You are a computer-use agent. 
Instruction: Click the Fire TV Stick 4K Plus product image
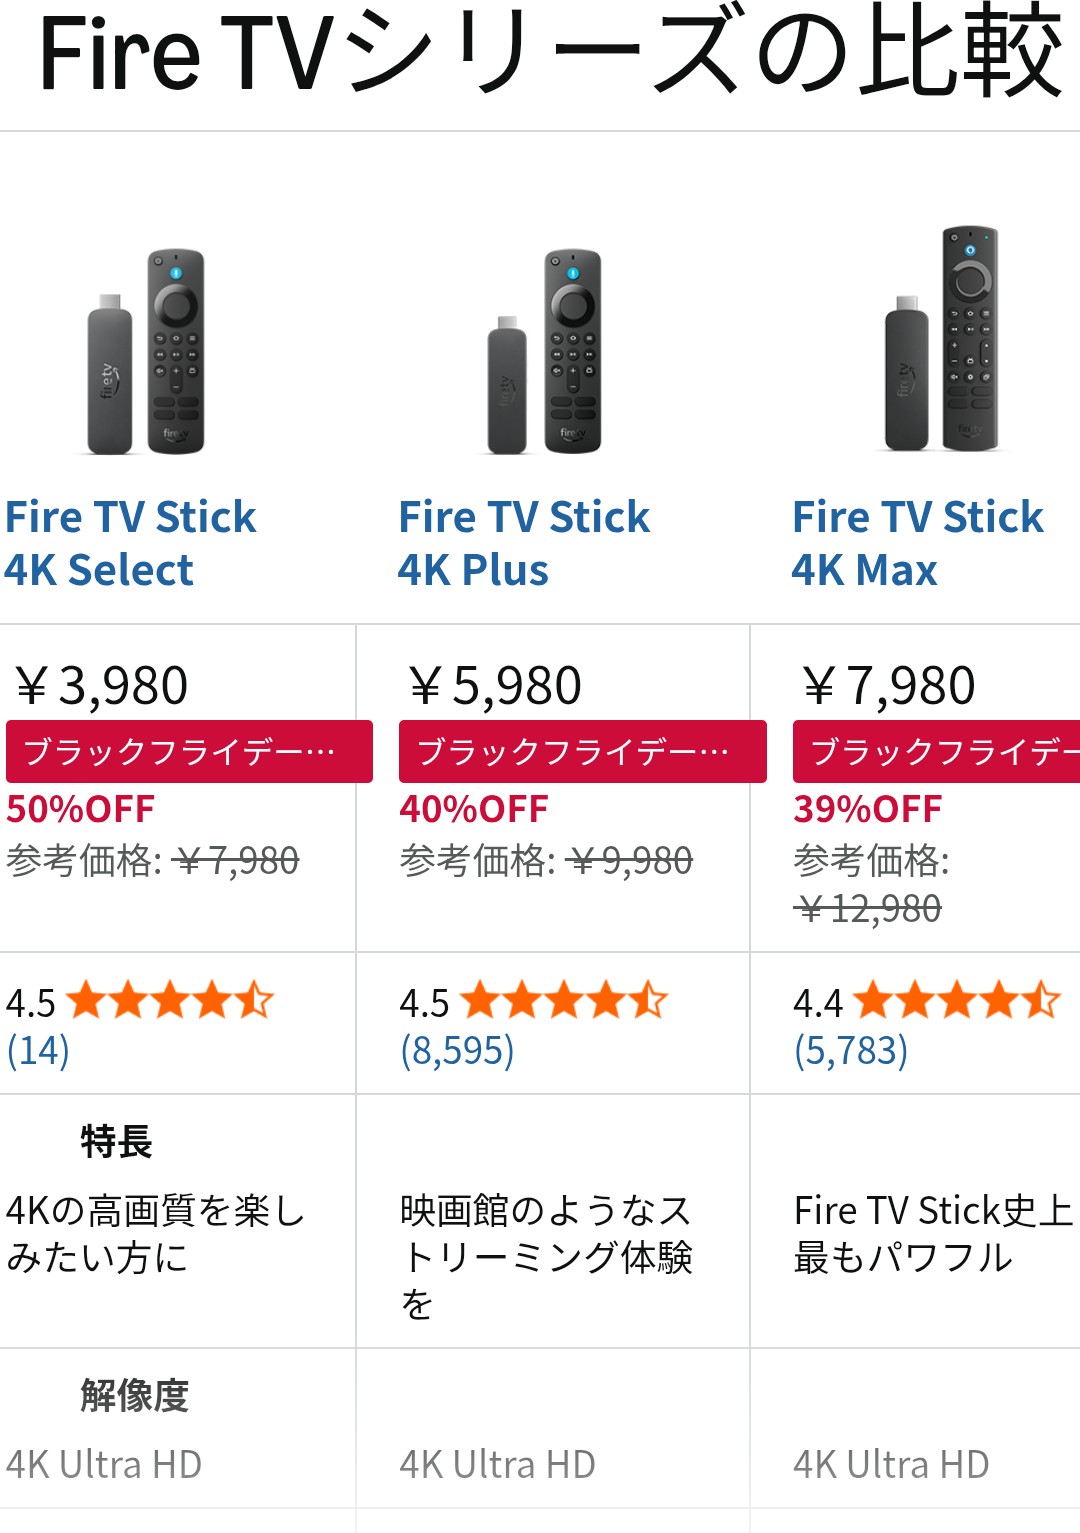point(545,352)
